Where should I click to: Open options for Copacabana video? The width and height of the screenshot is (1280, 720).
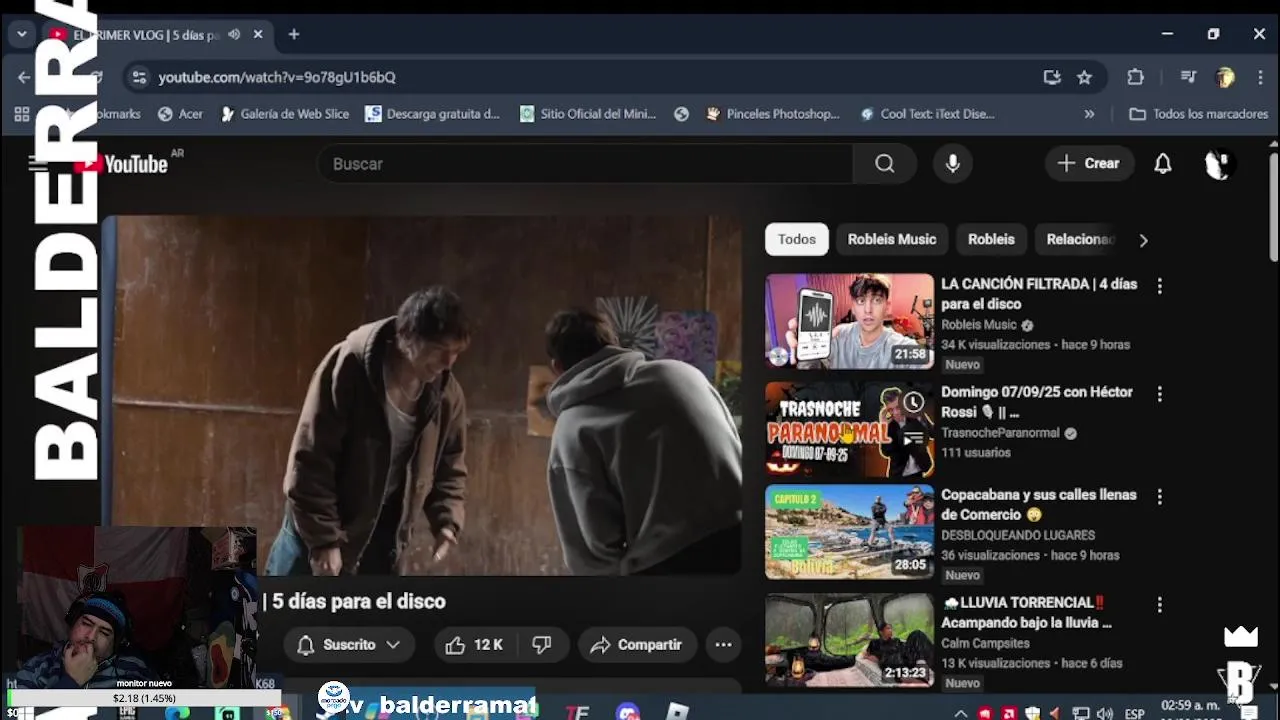point(1159,497)
